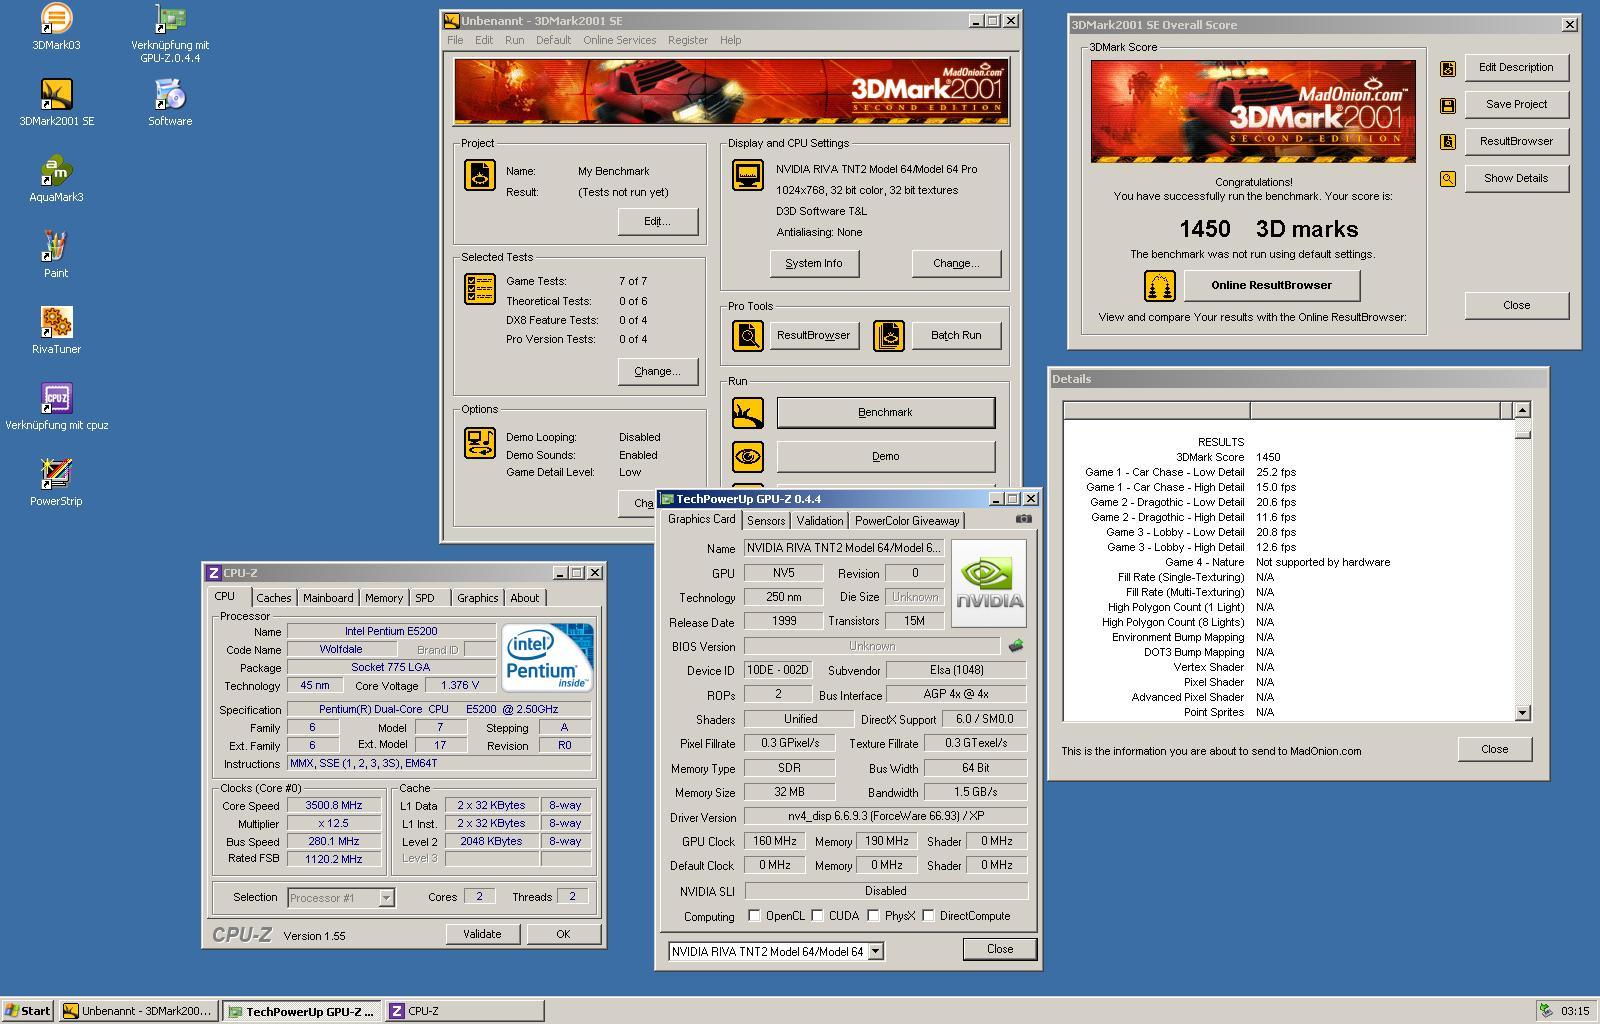Click the Project icon in 3DMark2001

click(480, 175)
